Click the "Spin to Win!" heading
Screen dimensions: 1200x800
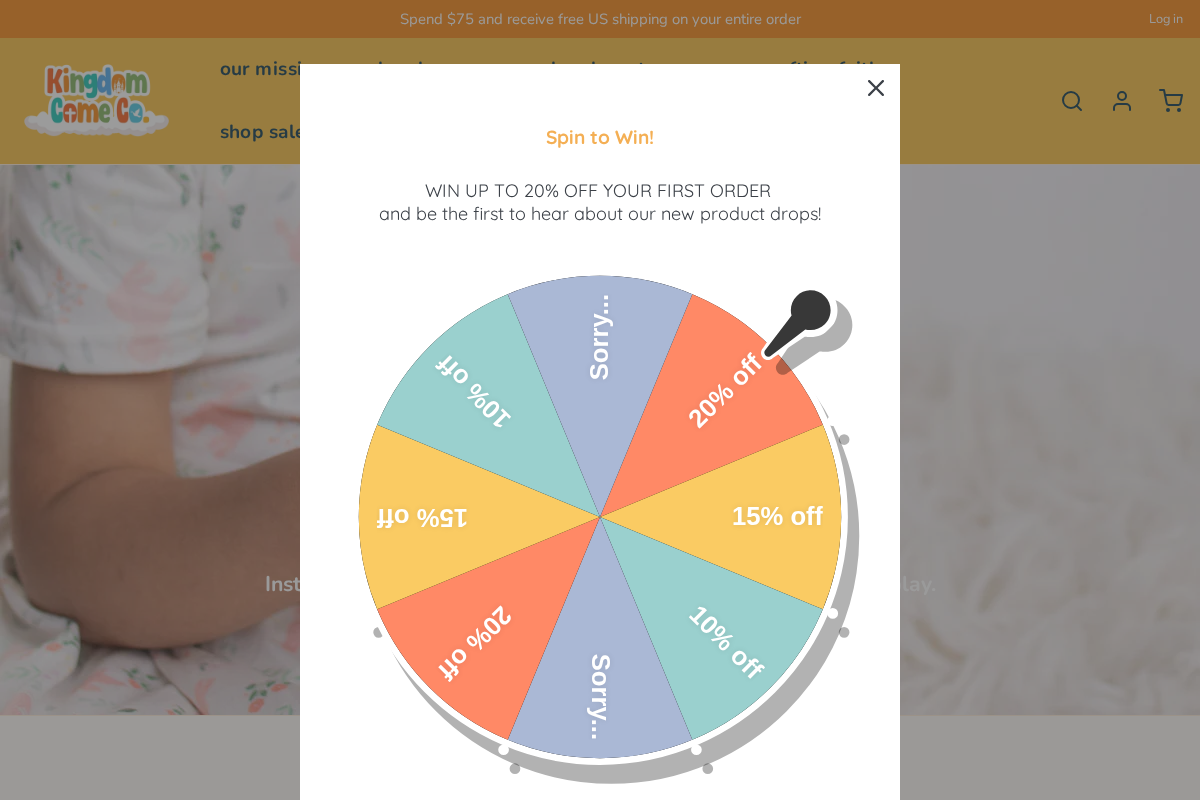click(600, 138)
